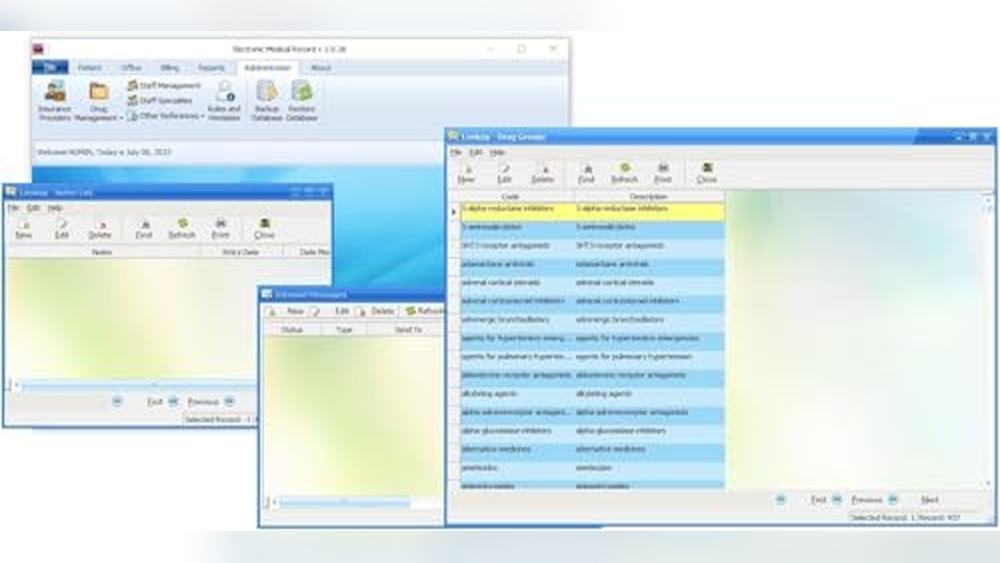The width and height of the screenshot is (1000, 563).
Task: Switch to the Billing ribbon tab
Action: coord(170,68)
